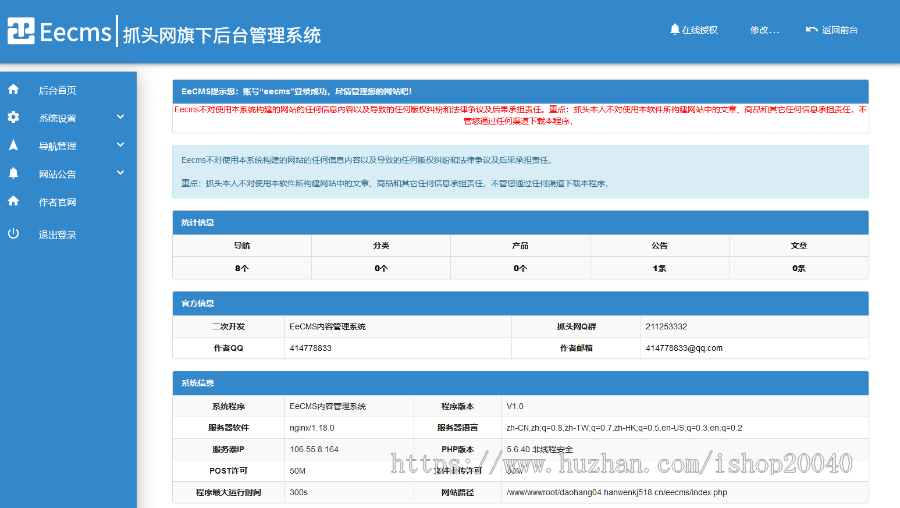The width and height of the screenshot is (900, 508).
Task: Click the 官方信息 panel header
Action: point(520,303)
